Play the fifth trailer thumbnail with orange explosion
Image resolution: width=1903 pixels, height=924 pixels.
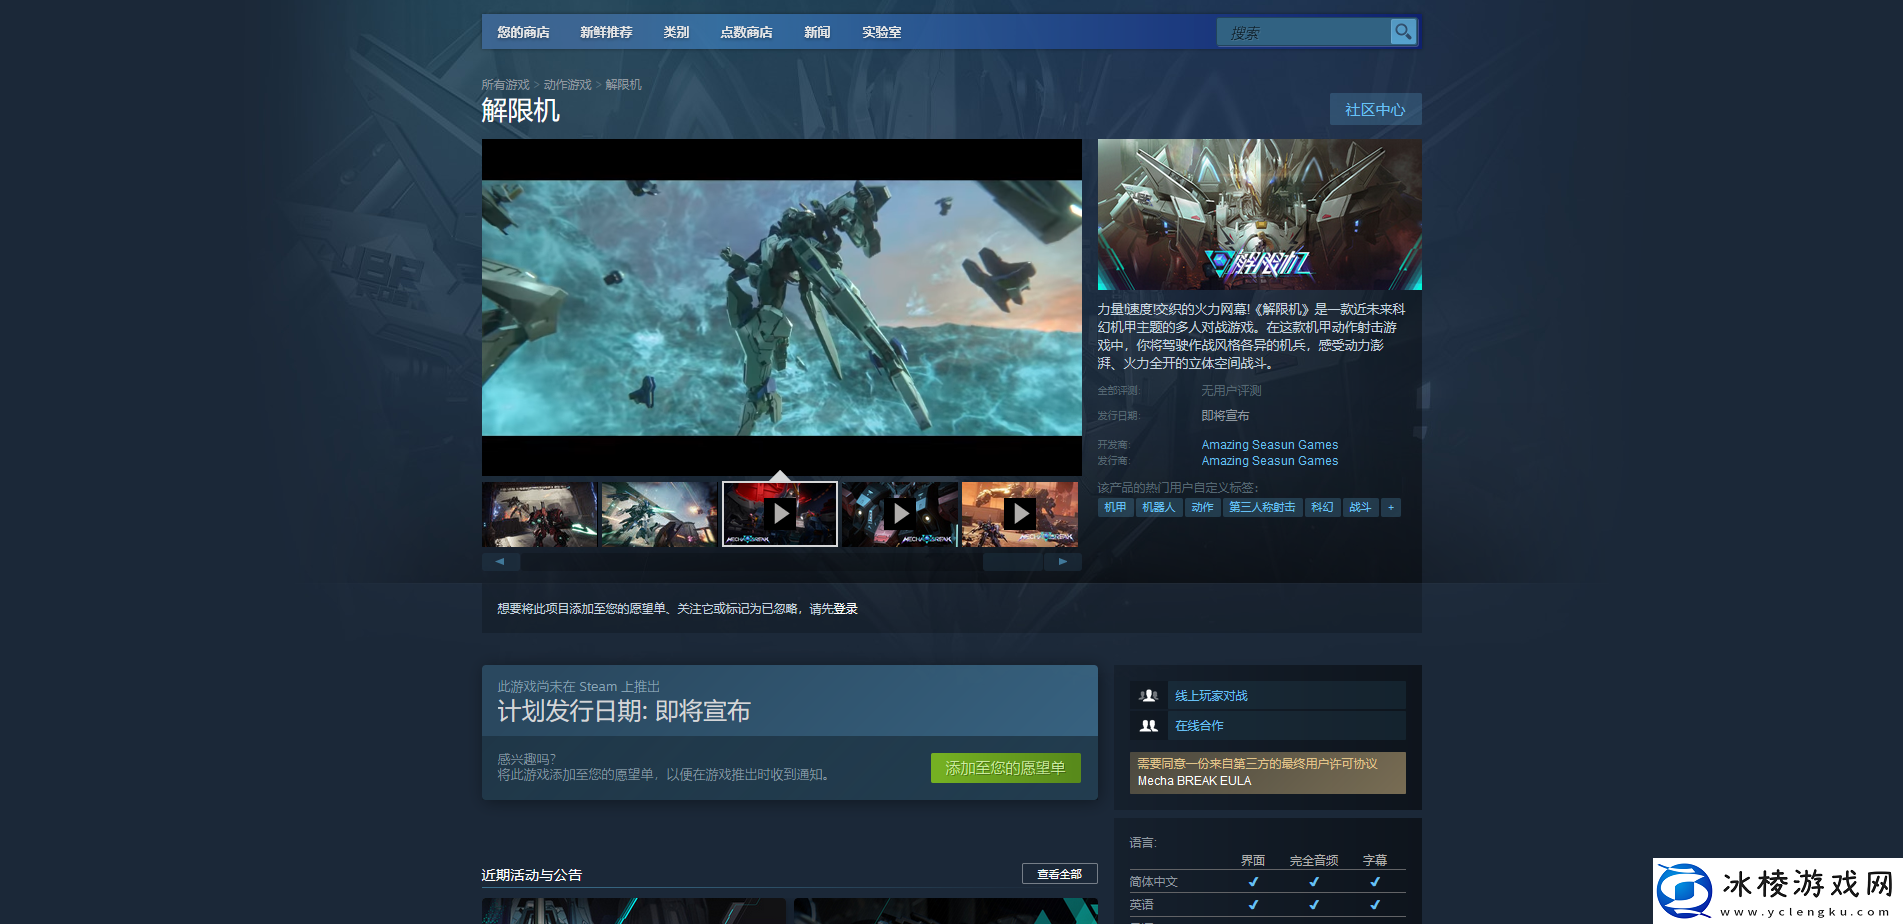pos(1020,514)
